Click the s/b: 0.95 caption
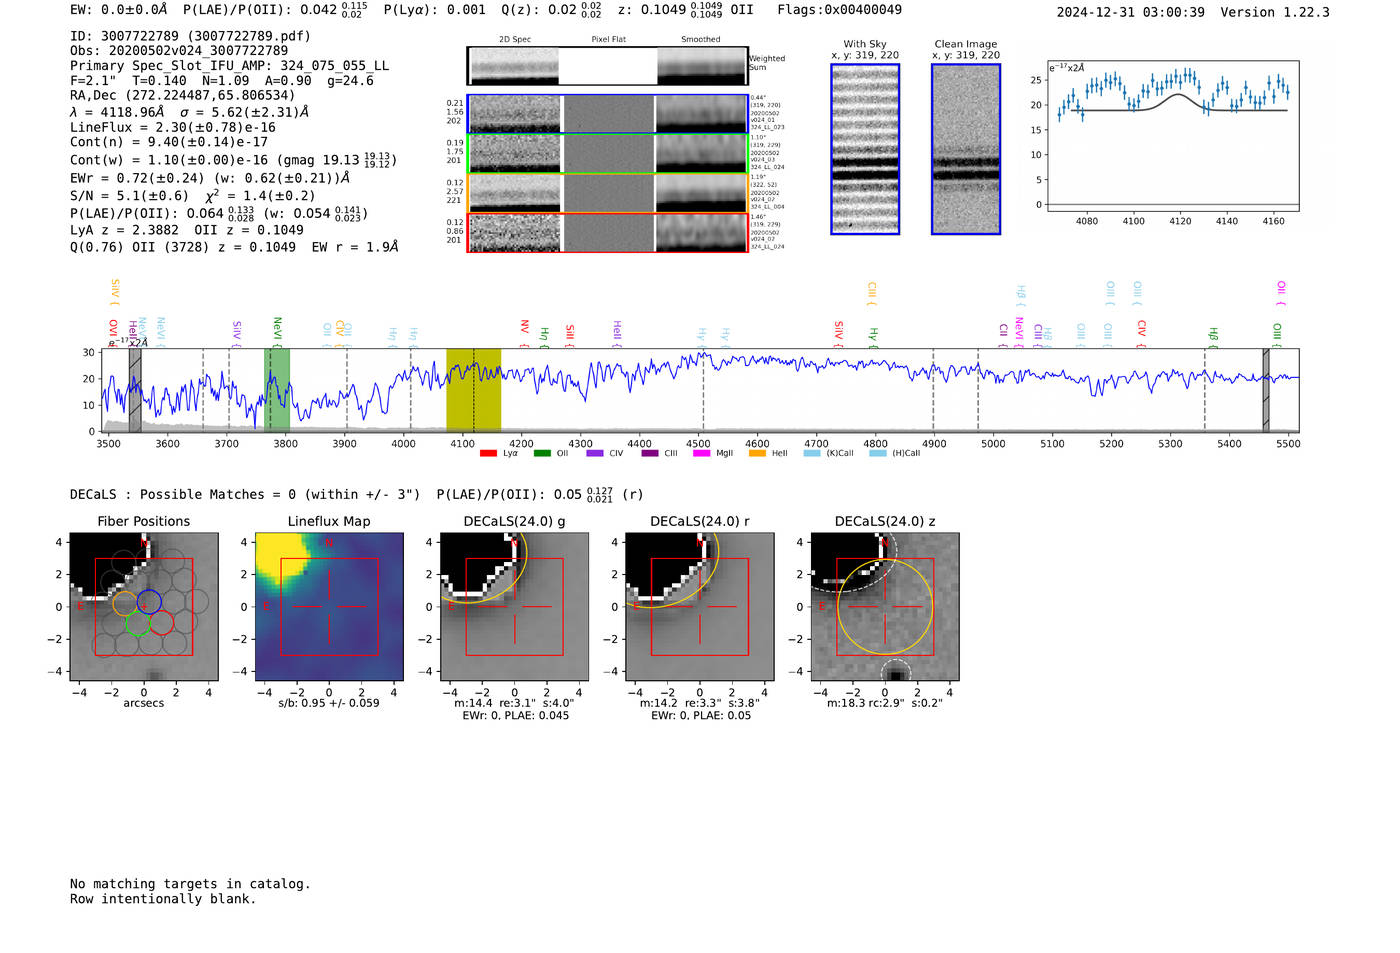 click(329, 703)
